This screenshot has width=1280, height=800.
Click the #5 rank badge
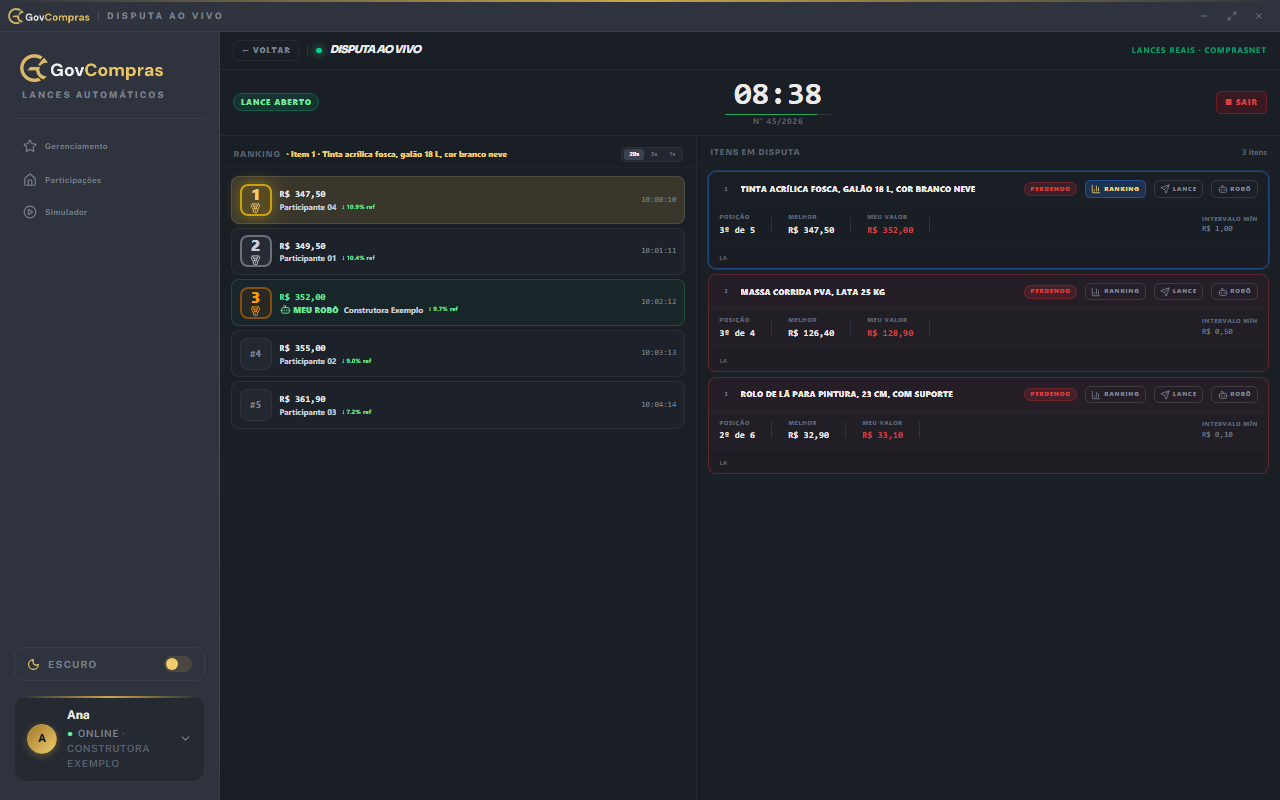tap(256, 405)
